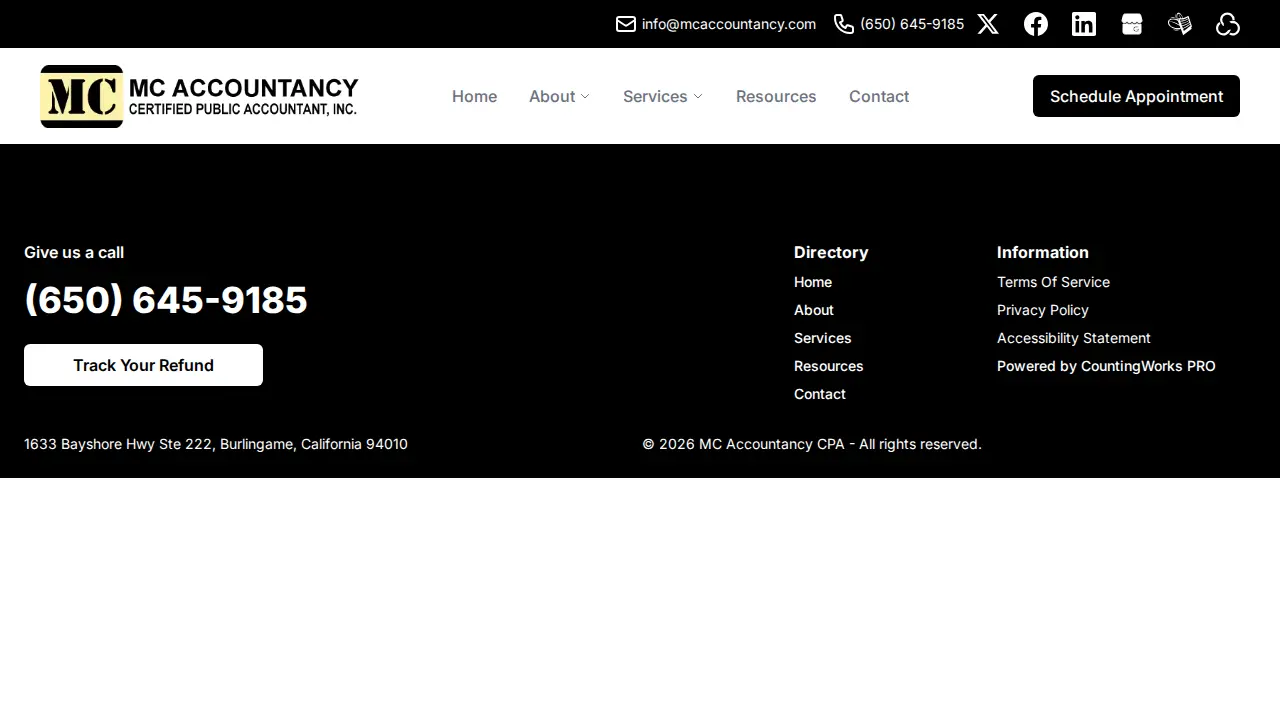Click the MC Accountancy logo
Screen dimensions: 1280x720
[x=199, y=96]
